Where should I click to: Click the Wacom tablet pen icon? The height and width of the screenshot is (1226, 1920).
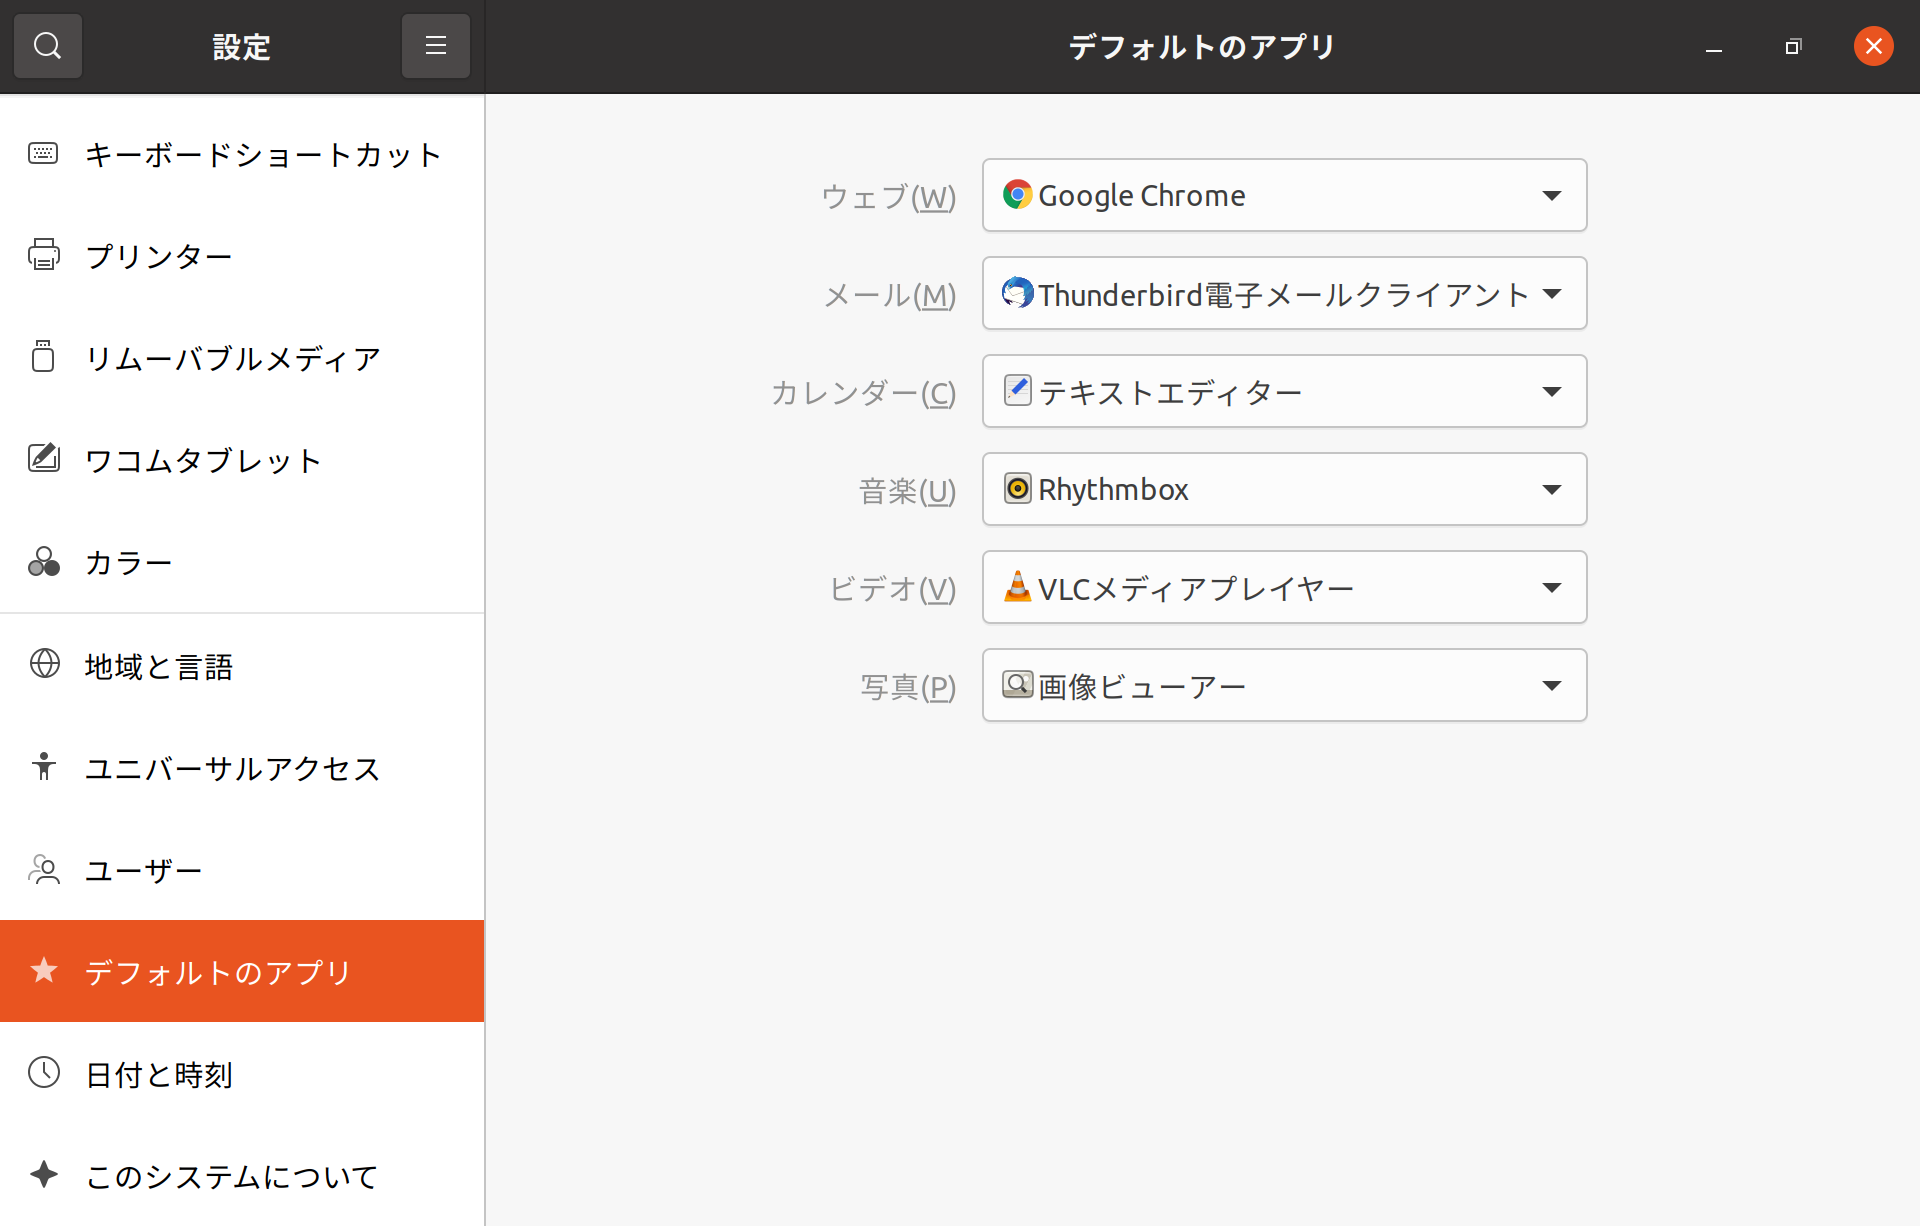tap(43, 459)
